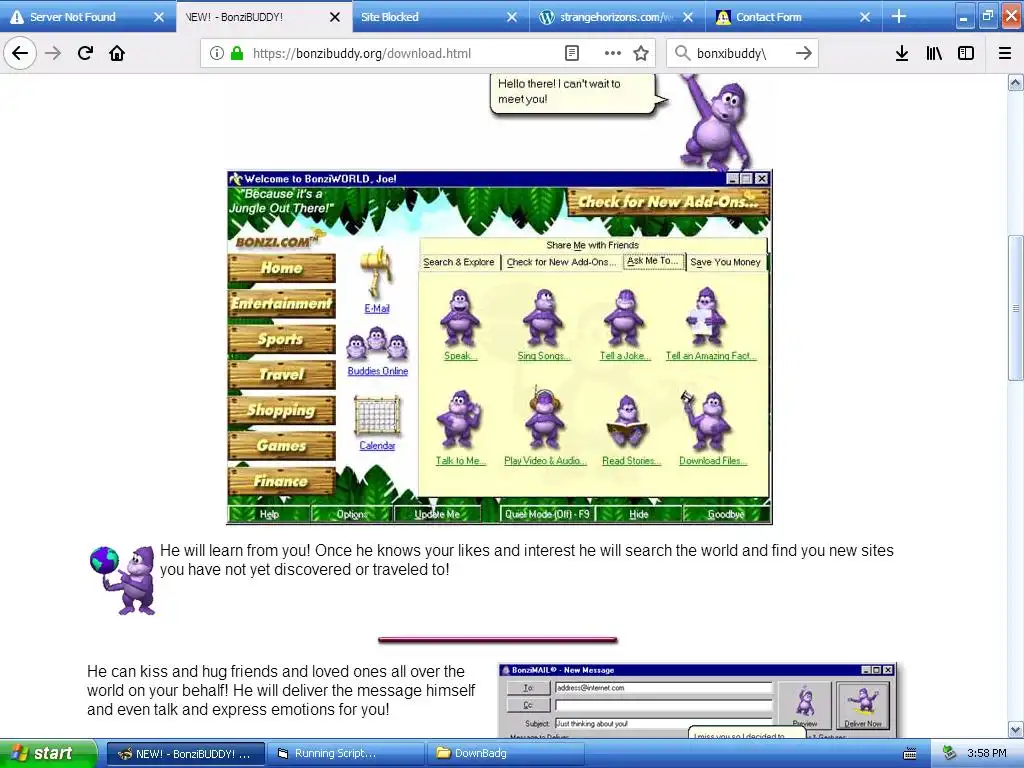The image size is (1024, 768).
Task: Click the Speak gorilla icon
Action: [460, 318]
